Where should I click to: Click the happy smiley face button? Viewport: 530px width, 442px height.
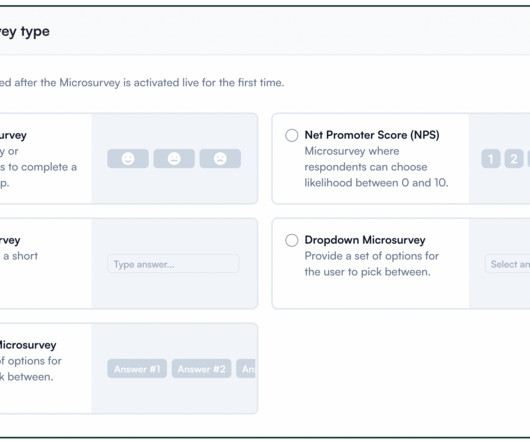coord(128,158)
